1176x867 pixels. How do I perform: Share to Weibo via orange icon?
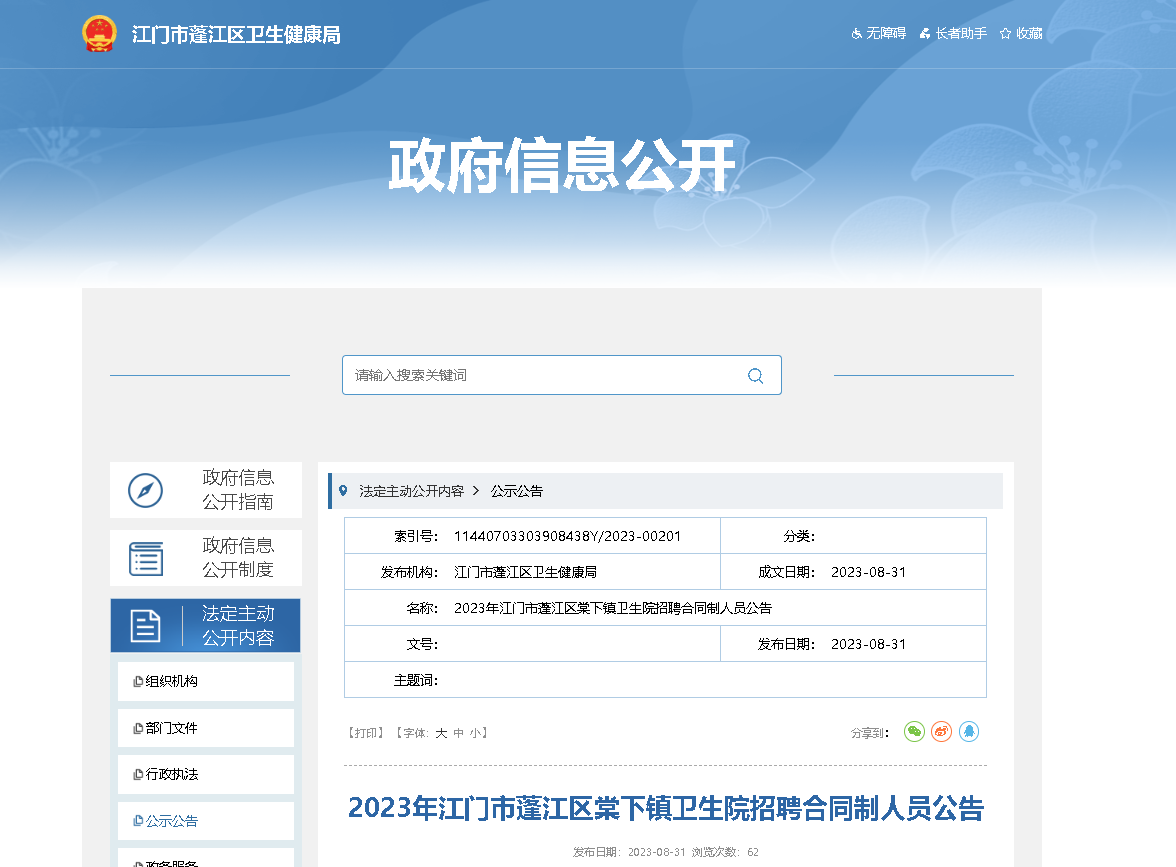pyautogui.click(x=941, y=732)
